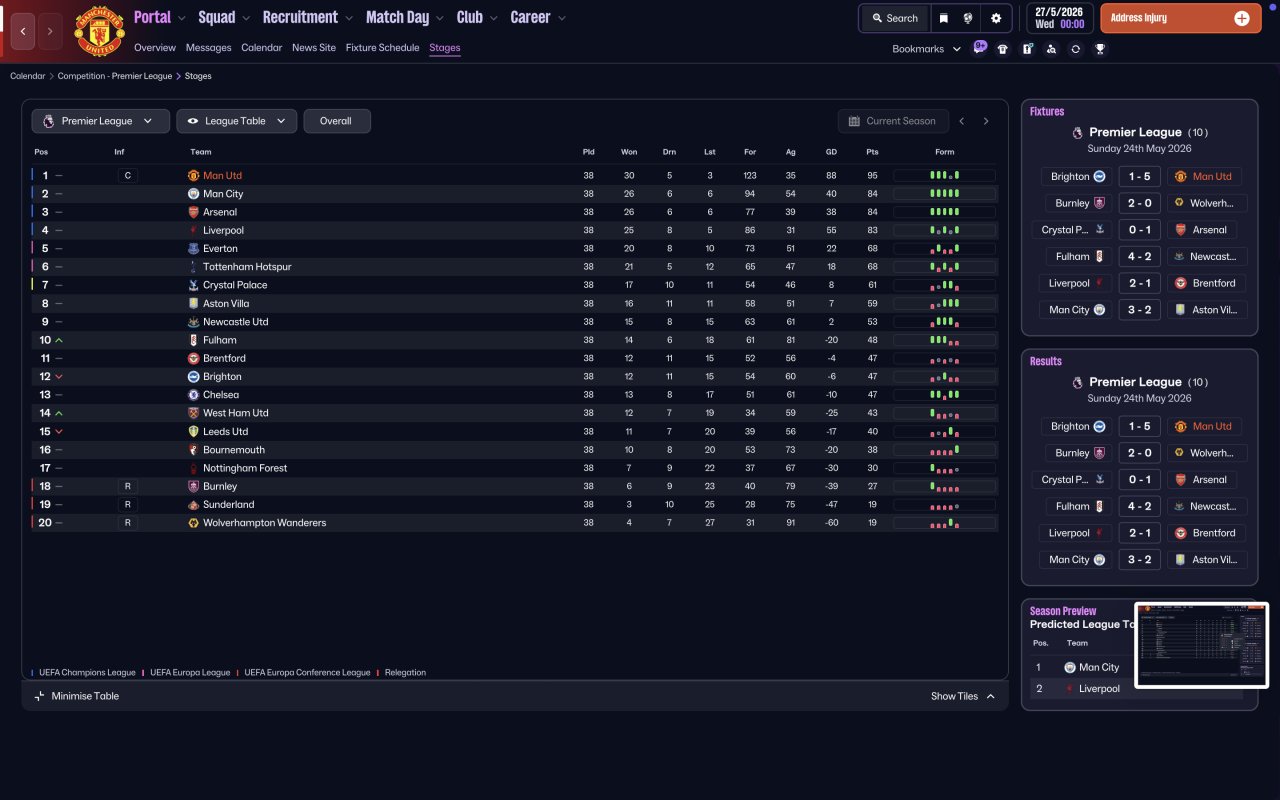Sort table by the GD column header
Screen dimensions: 1280x800
831,152
